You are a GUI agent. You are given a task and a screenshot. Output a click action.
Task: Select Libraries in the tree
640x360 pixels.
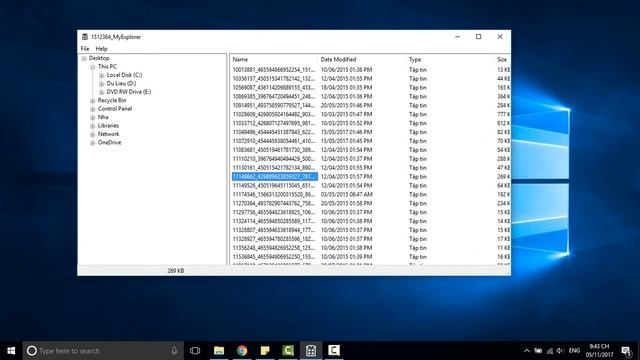click(108, 126)
